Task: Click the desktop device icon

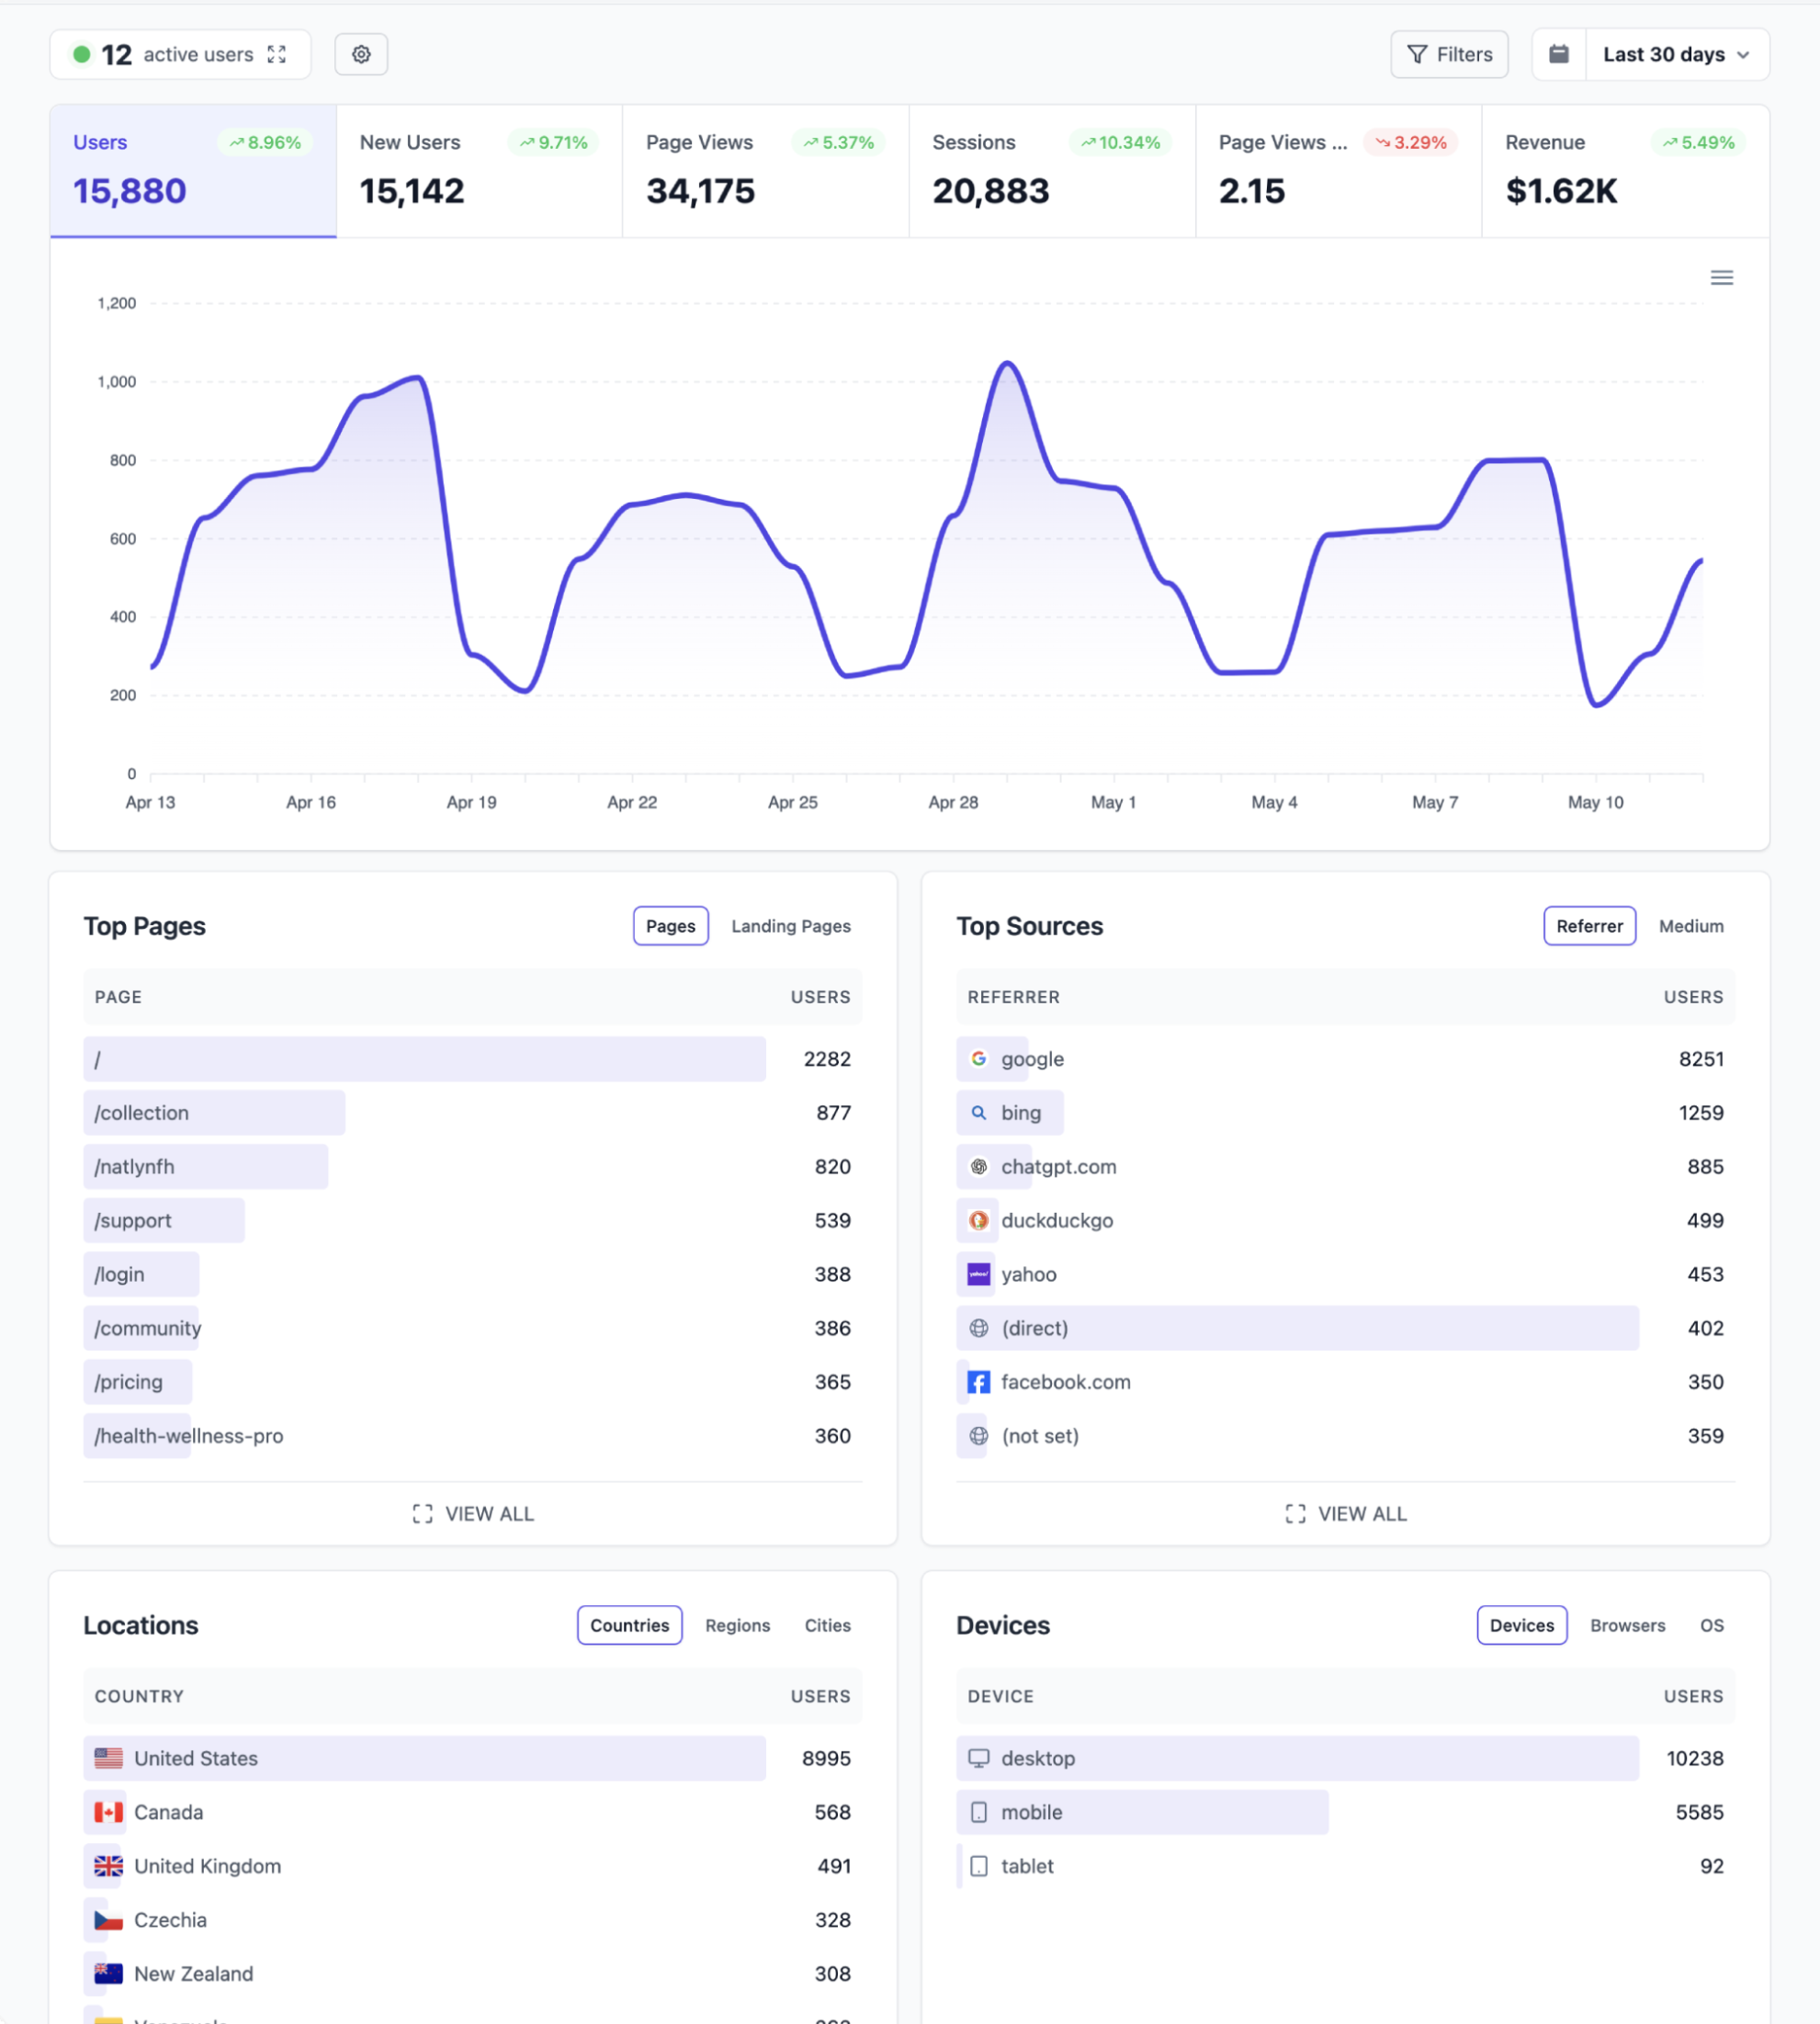Action: coord(978,1758)
